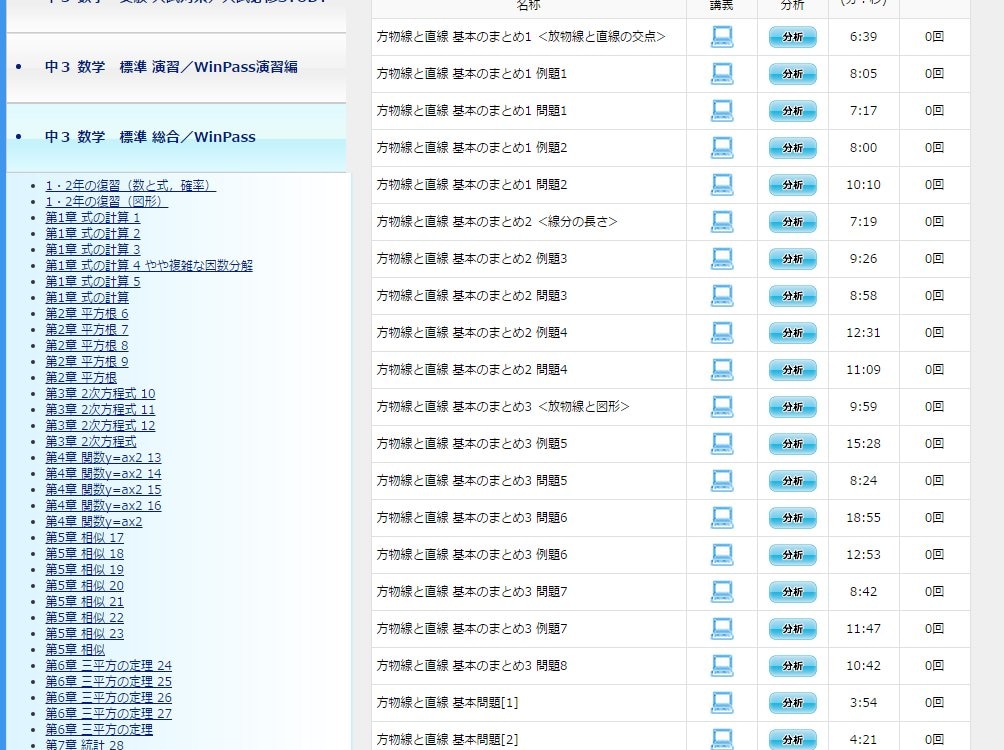This screenshot has height=750, width=1004.
Task: Click 分析 button for 基本問題[1]
Action: tap(793, 703)
